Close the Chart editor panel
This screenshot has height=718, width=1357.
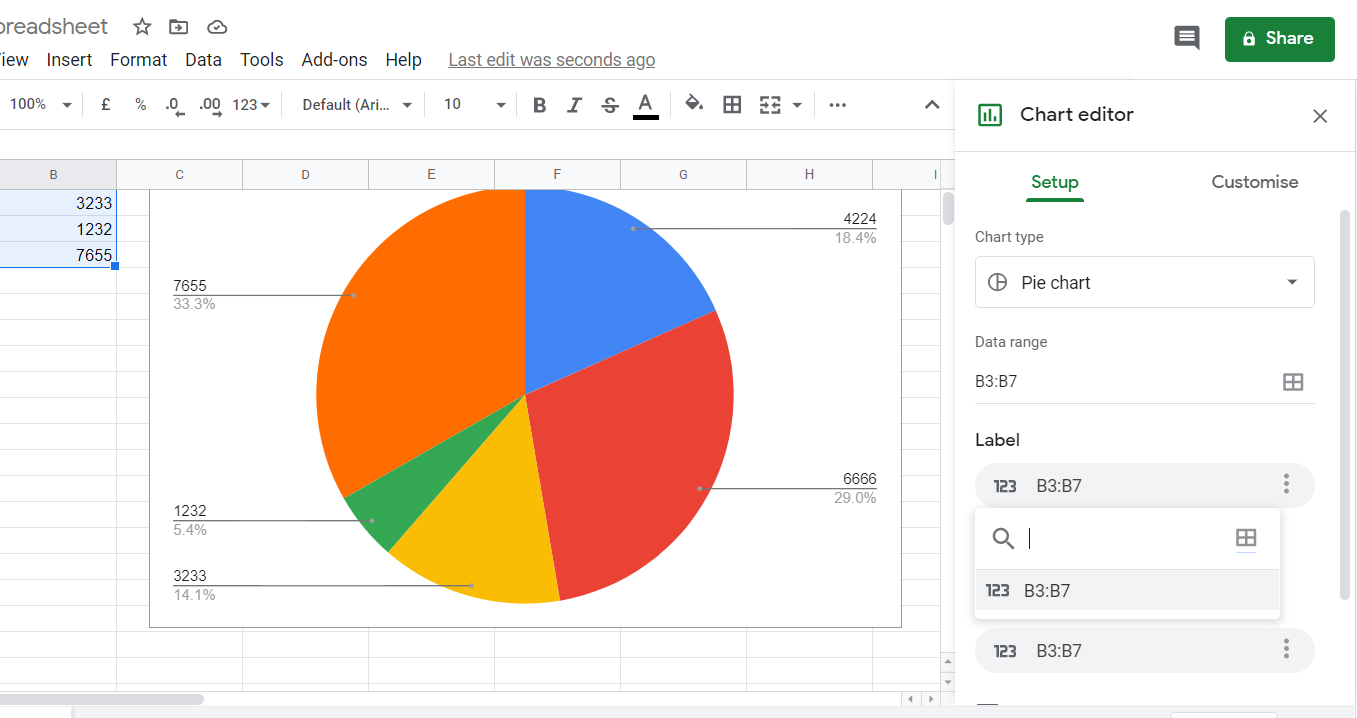click(x=1320, y=116)
